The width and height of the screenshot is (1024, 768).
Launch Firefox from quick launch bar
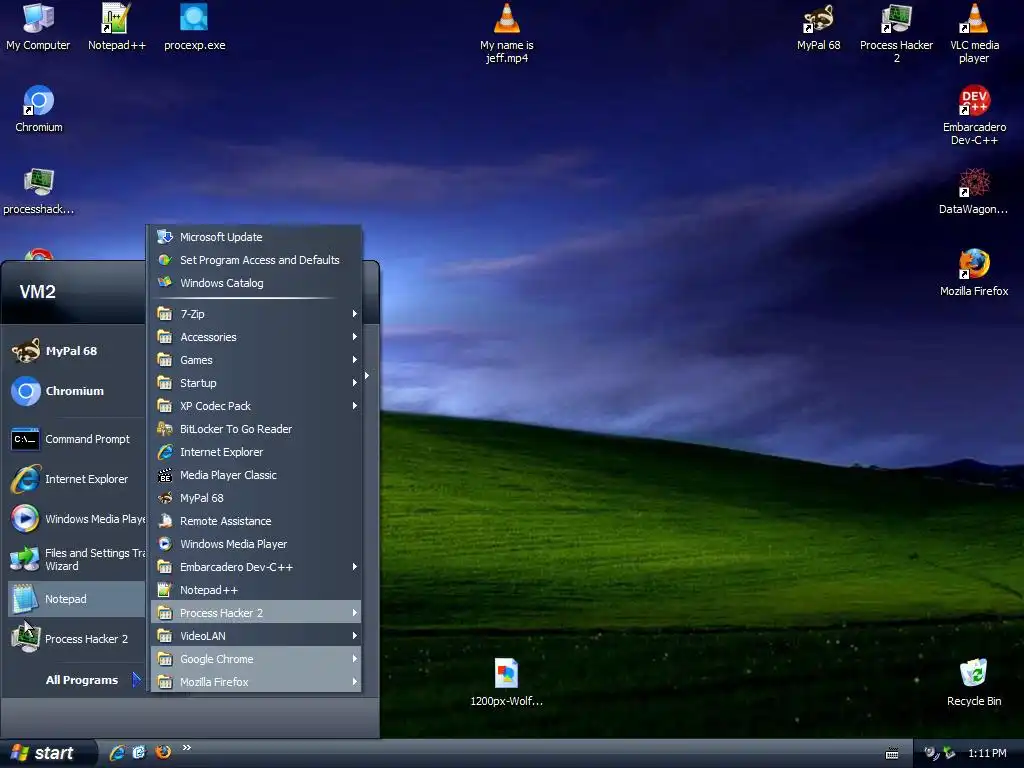[163, 752]
